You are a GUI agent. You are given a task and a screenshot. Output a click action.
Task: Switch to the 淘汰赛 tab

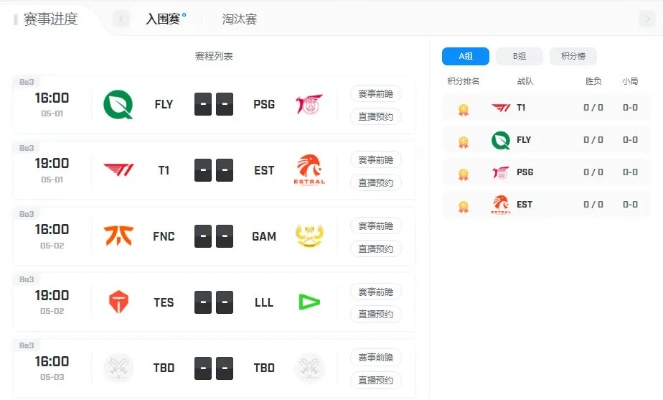point(239,19)
